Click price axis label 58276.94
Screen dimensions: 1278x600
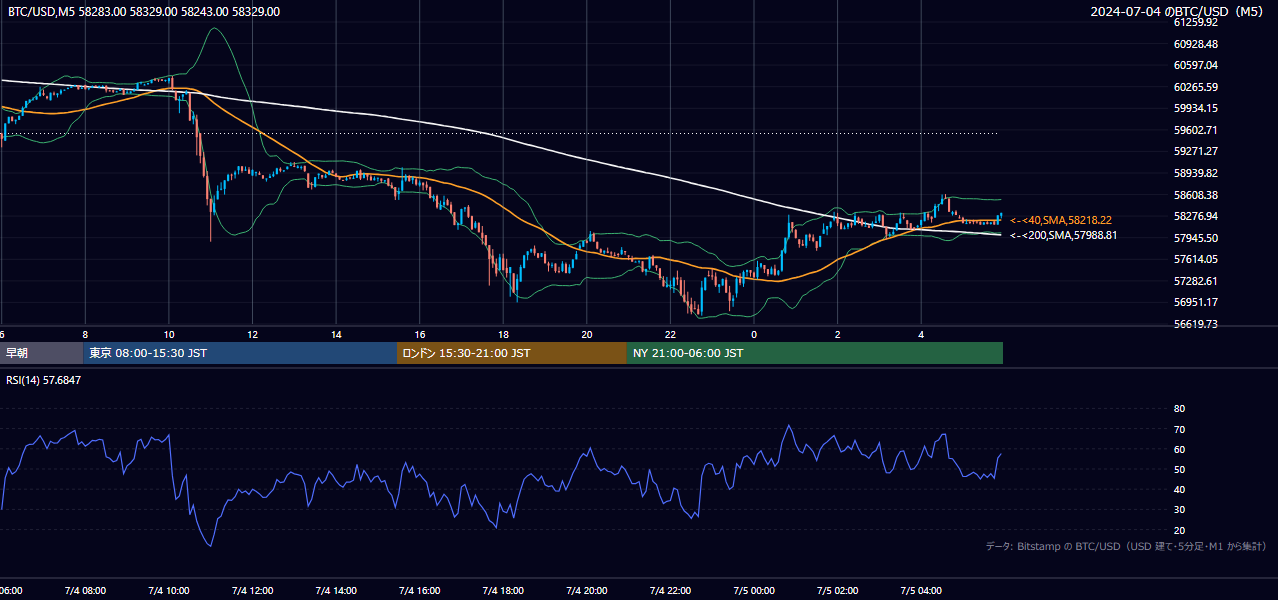tap(1196, 216)
